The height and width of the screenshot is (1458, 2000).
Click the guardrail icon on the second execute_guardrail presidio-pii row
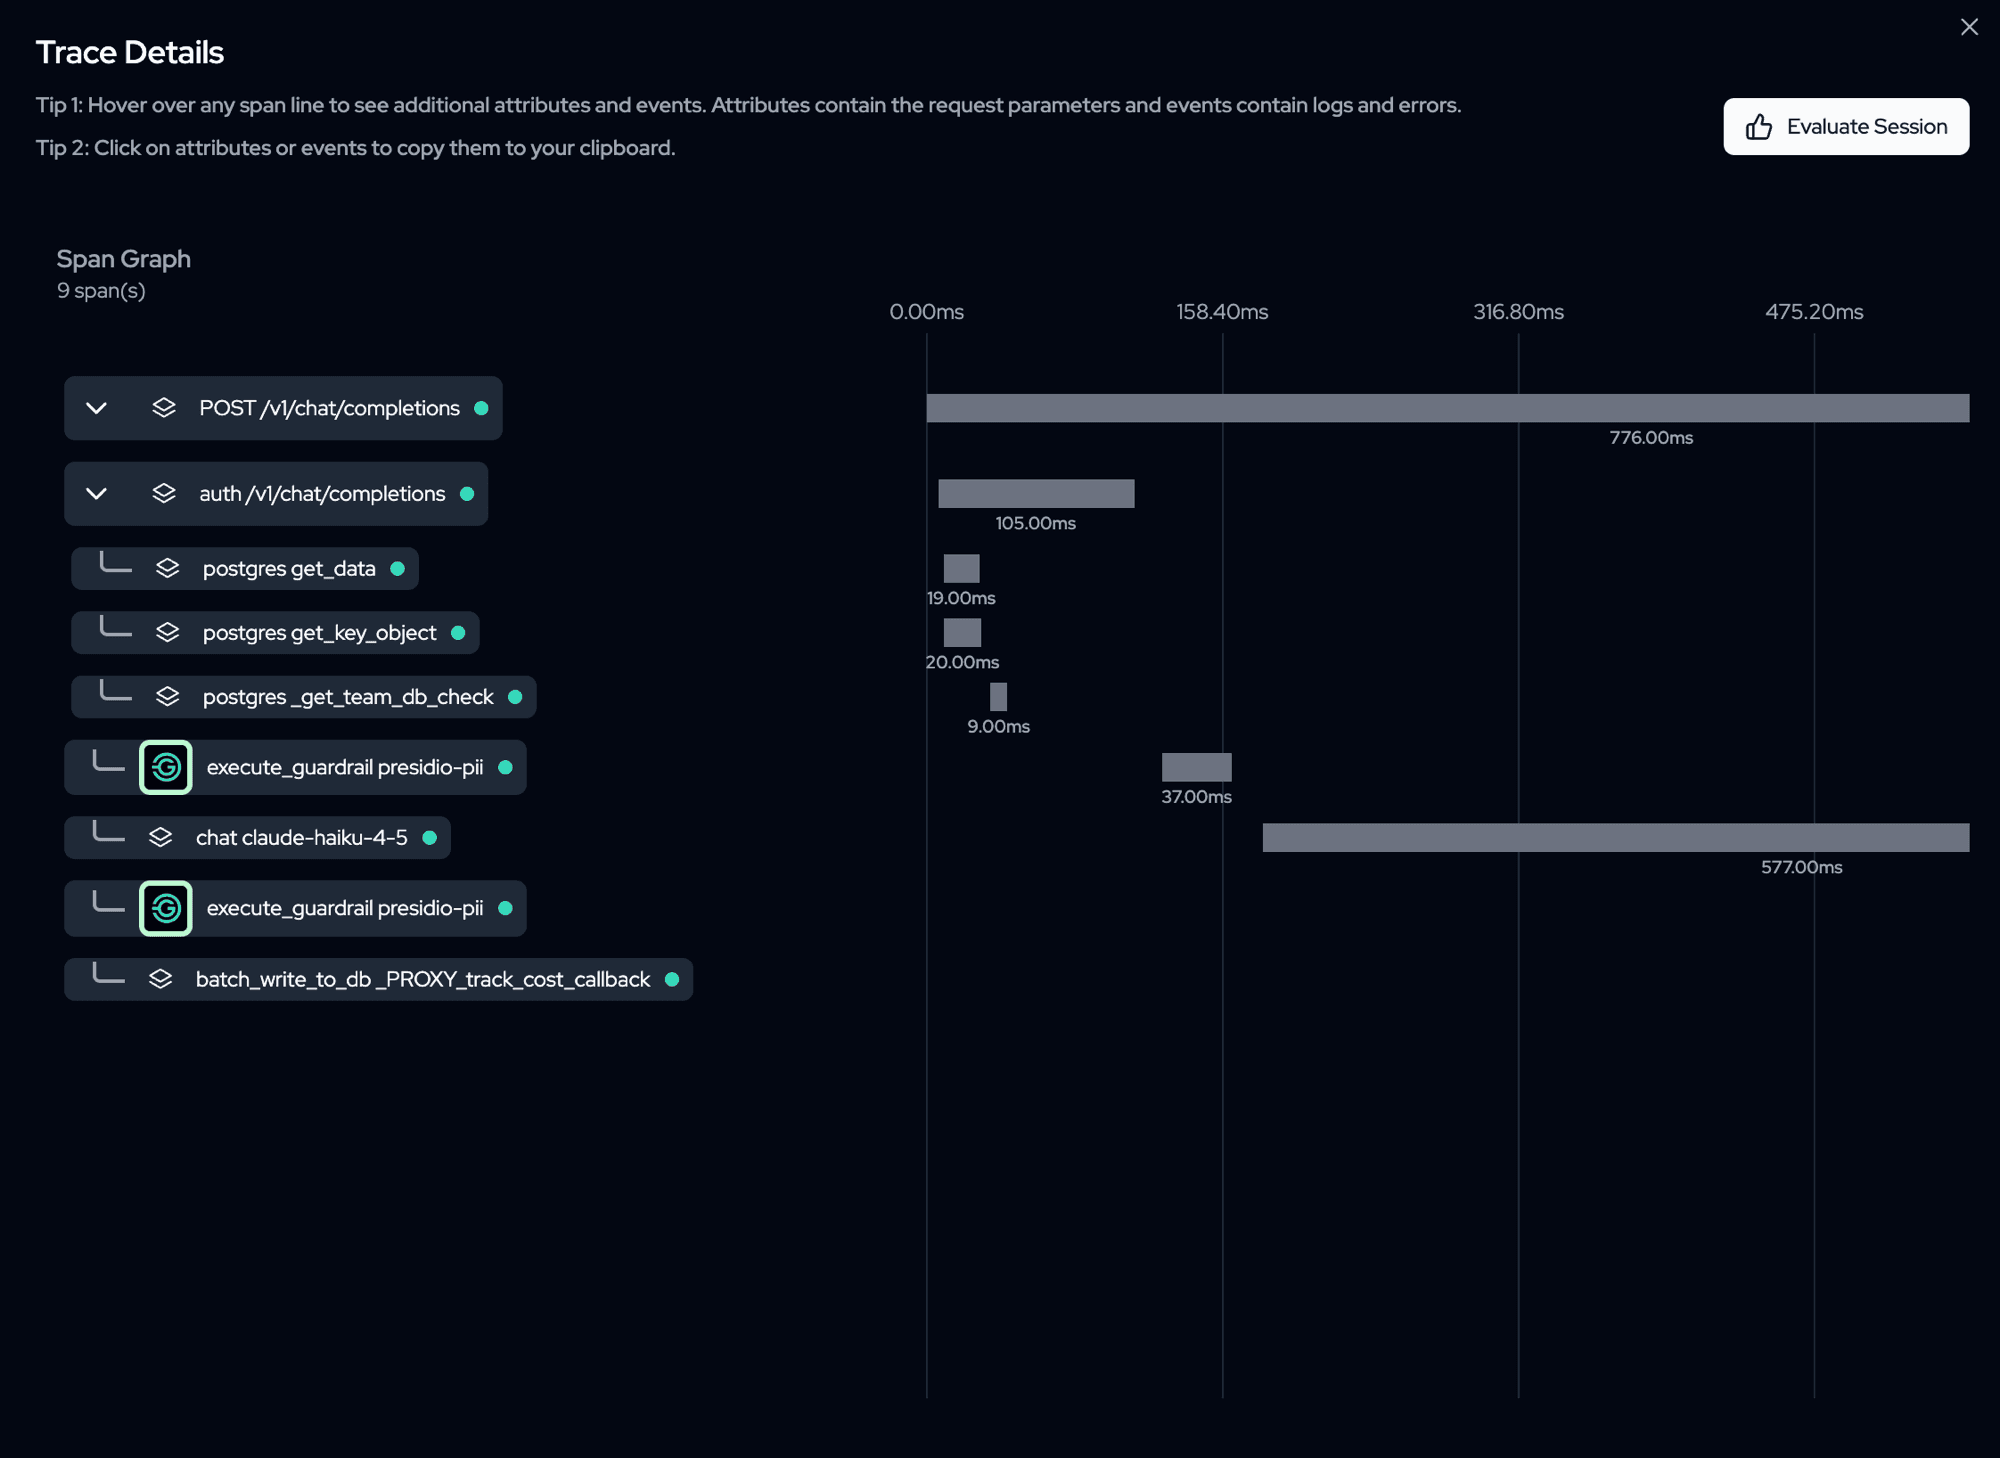(166, 908)
